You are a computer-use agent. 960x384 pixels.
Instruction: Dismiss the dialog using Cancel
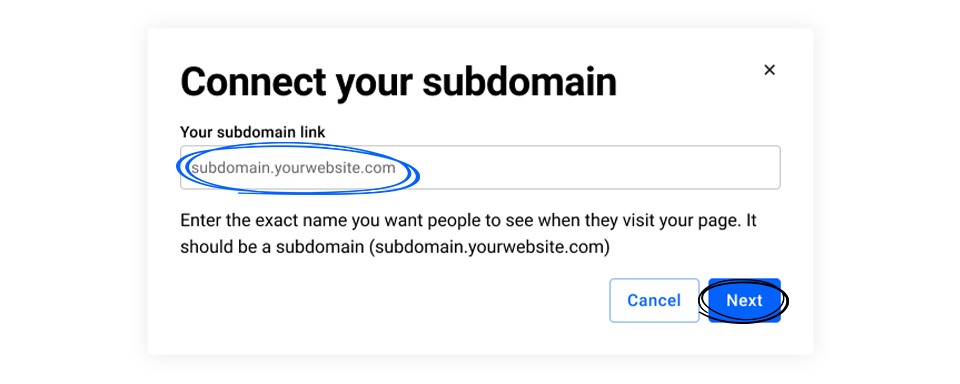pyautogui.click(x=654, y=300)
